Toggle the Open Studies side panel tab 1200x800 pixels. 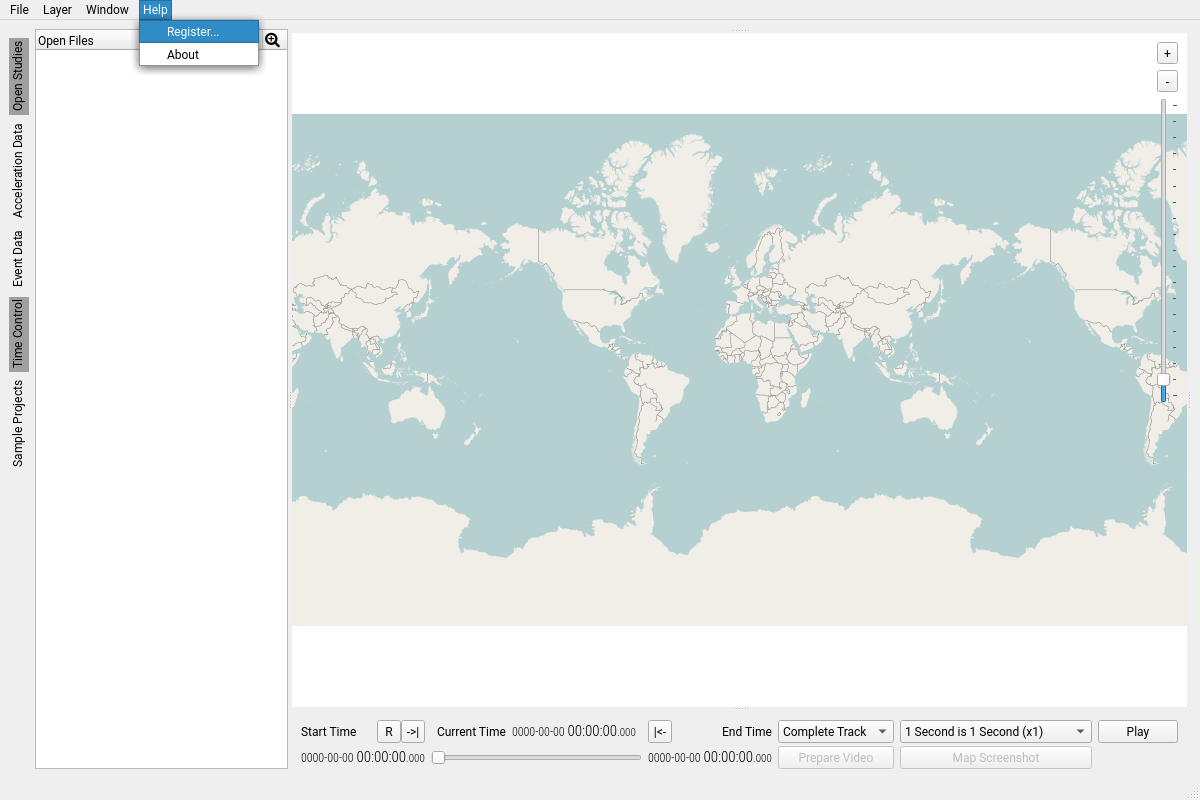coord(19,76)
